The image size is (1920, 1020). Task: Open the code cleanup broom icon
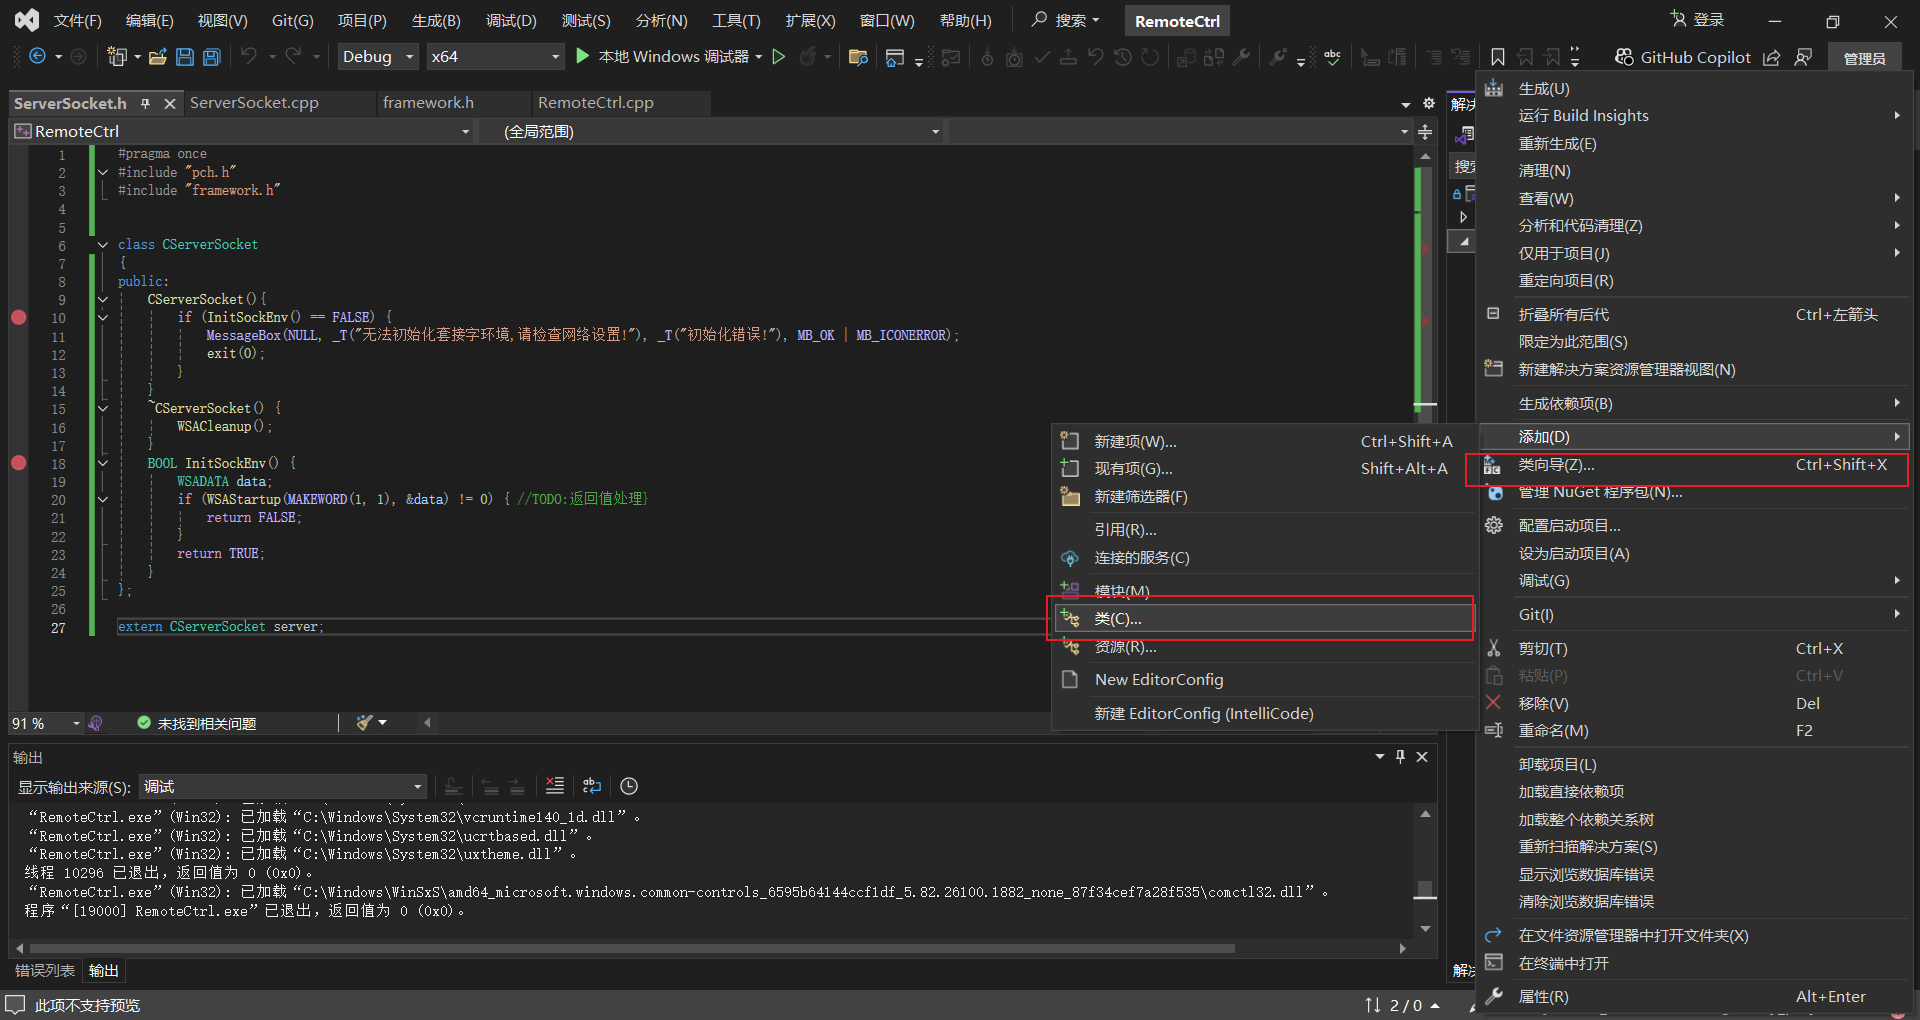point(365,723)
